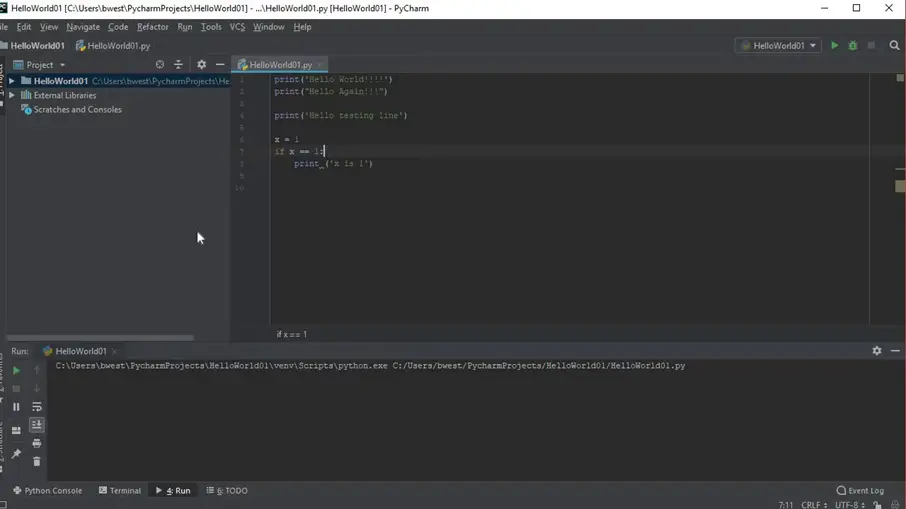906x509 pixels.
Task: Open the Refactor menu
Action: coord(153,27)
